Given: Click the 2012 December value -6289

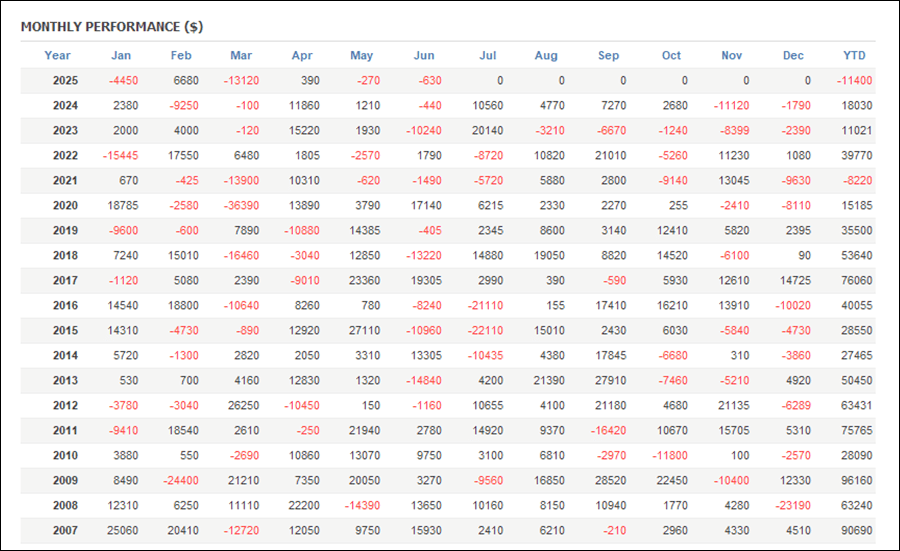Looking at the screenshot, I should (x=796, y=405).
